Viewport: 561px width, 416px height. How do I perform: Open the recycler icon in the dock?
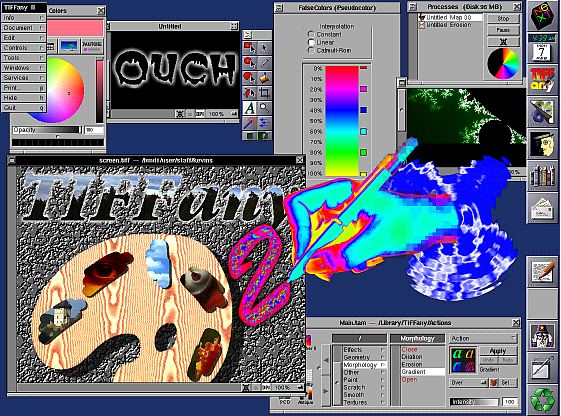(x=542, y=400)
